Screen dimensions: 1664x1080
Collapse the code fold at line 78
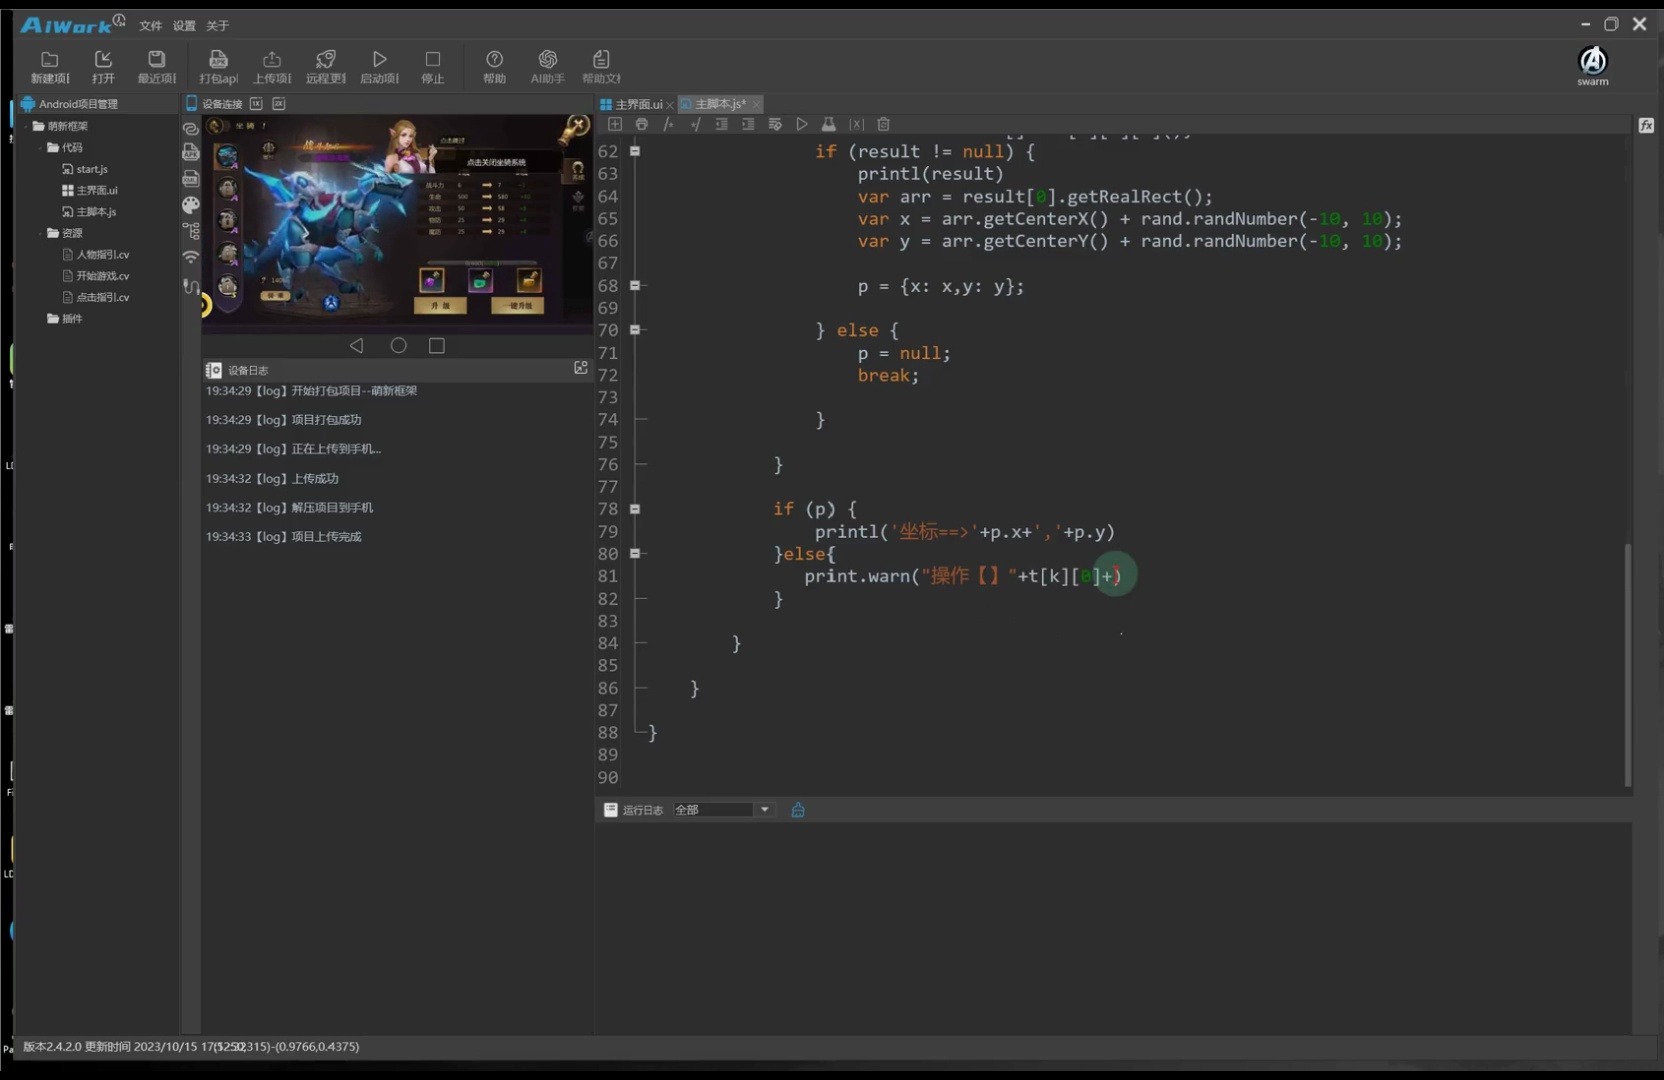click(634, 509)
